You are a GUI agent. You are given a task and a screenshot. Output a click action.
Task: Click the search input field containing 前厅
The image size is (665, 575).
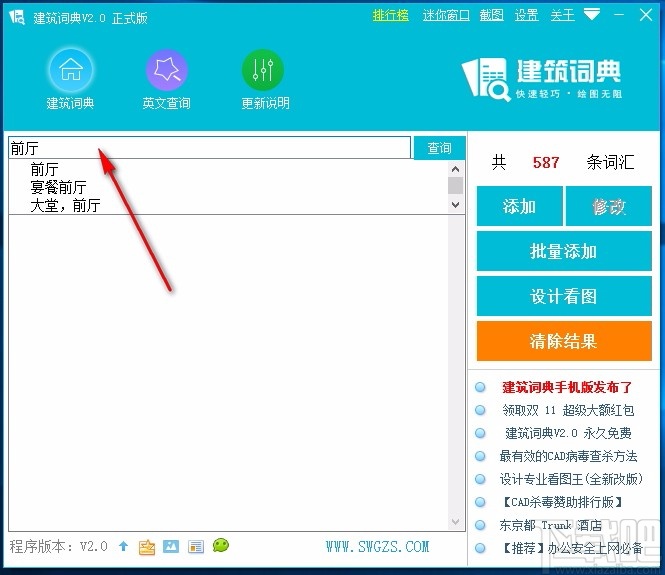click(210, 148)
